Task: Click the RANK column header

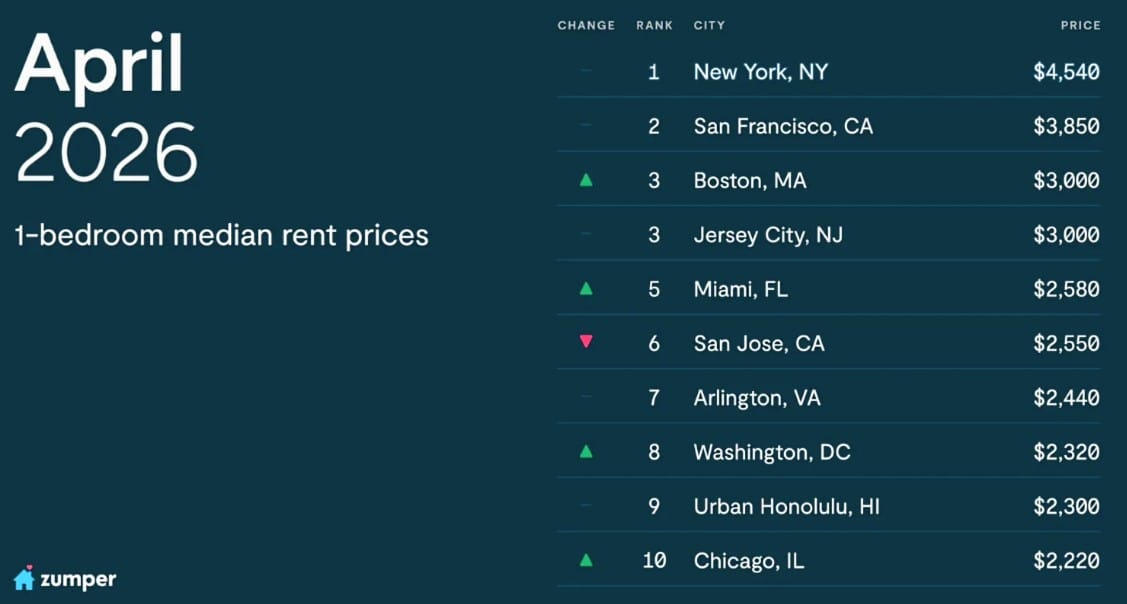Action: coord(654,25)
